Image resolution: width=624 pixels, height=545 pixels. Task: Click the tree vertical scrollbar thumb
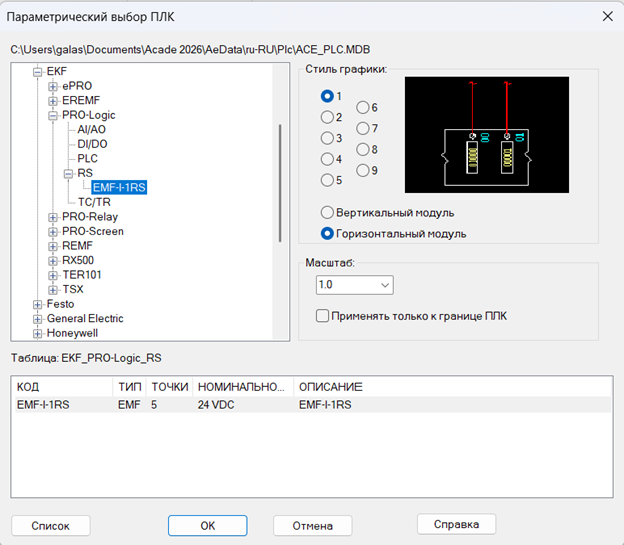tap(280, 184)
